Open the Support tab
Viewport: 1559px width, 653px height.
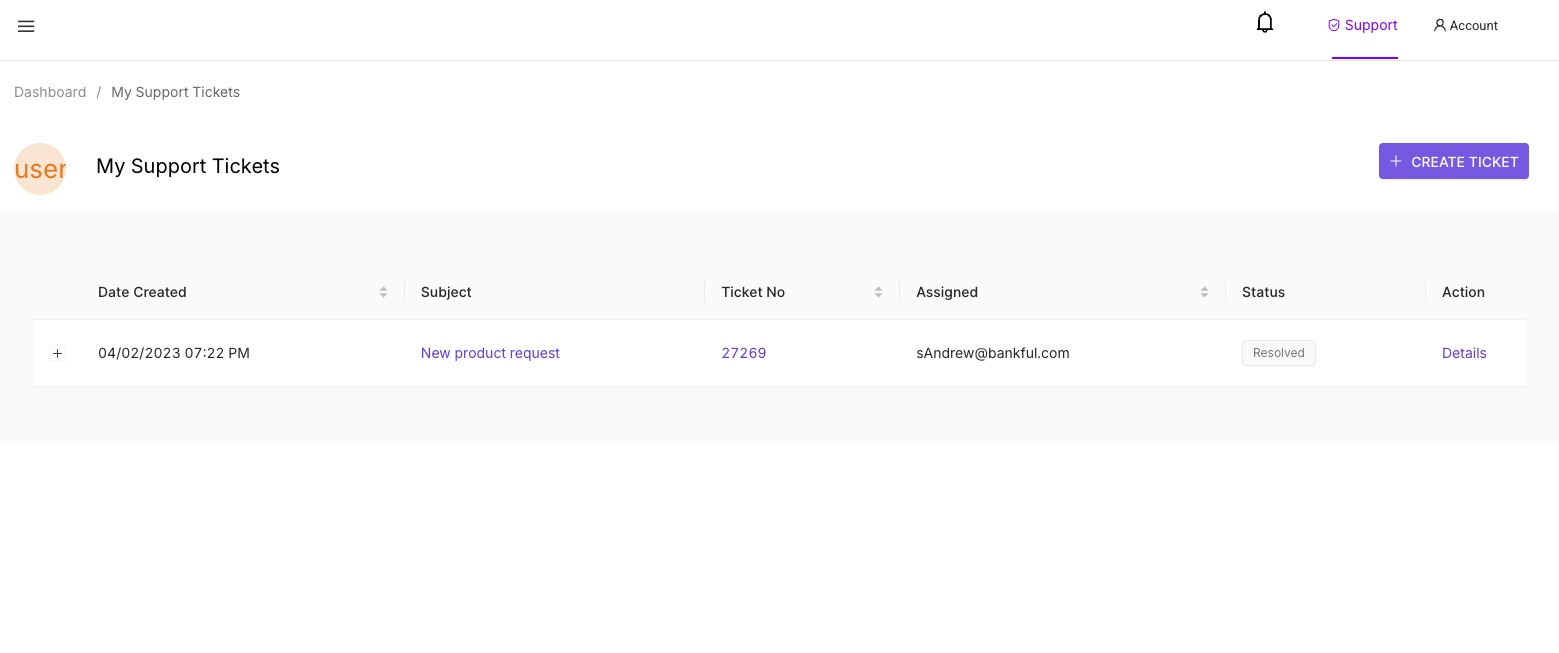[x=1364, y=26]
